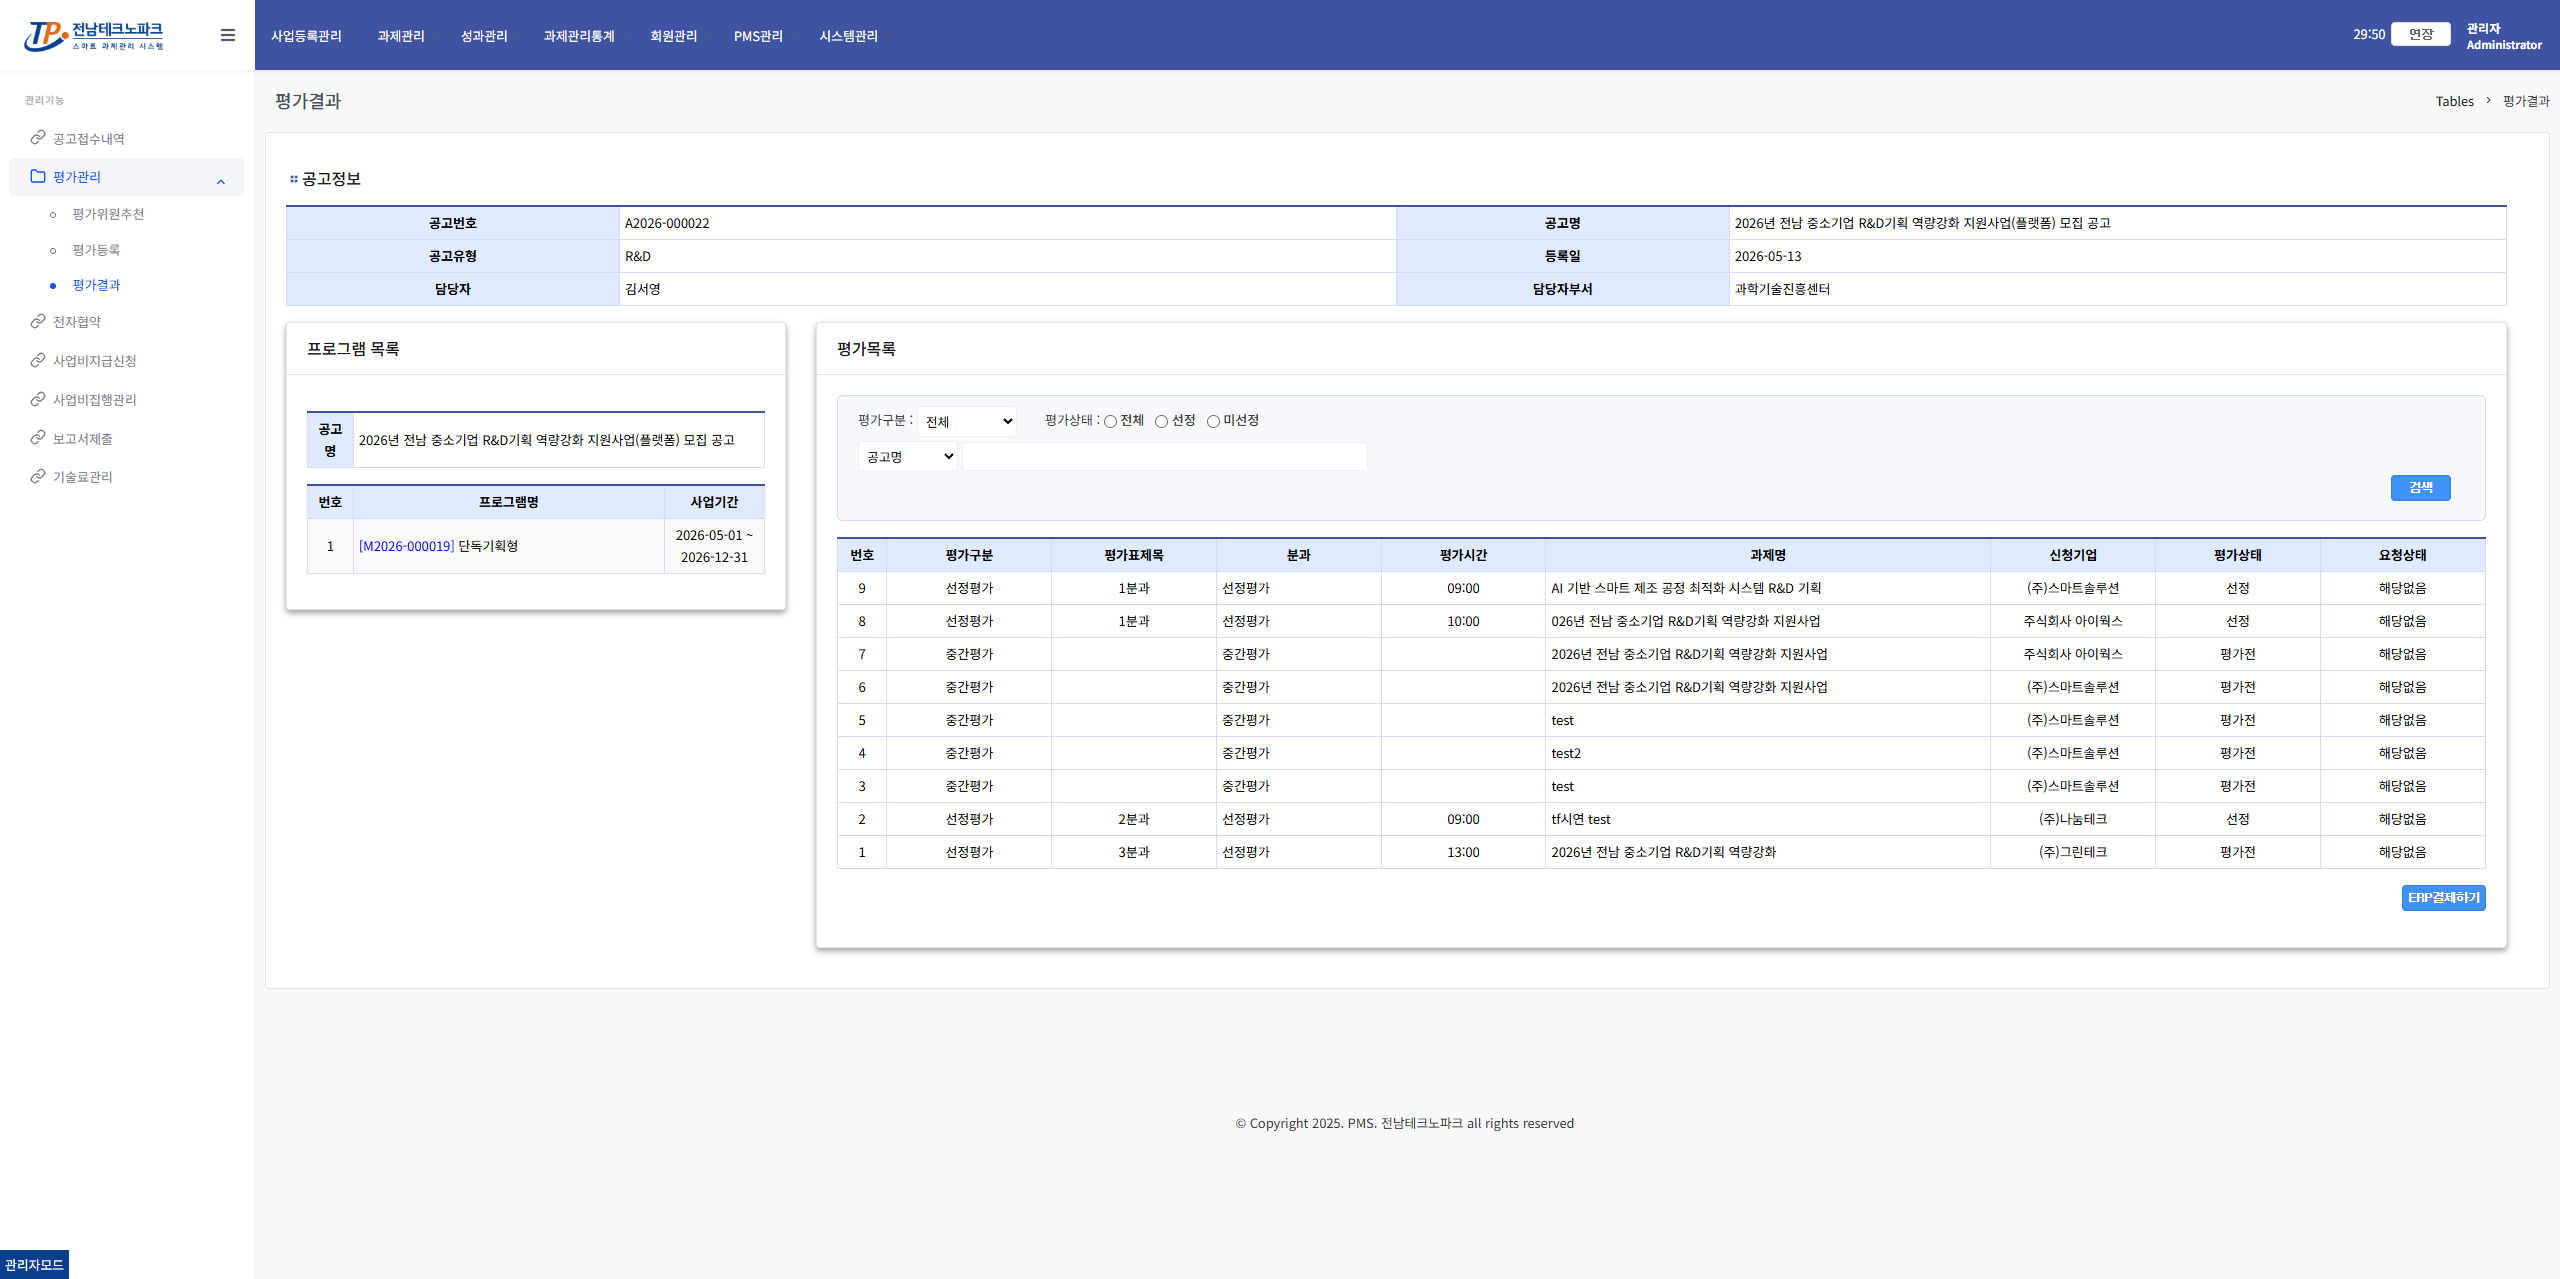Open the 과제관리 top menu

(x=401, y=36)
